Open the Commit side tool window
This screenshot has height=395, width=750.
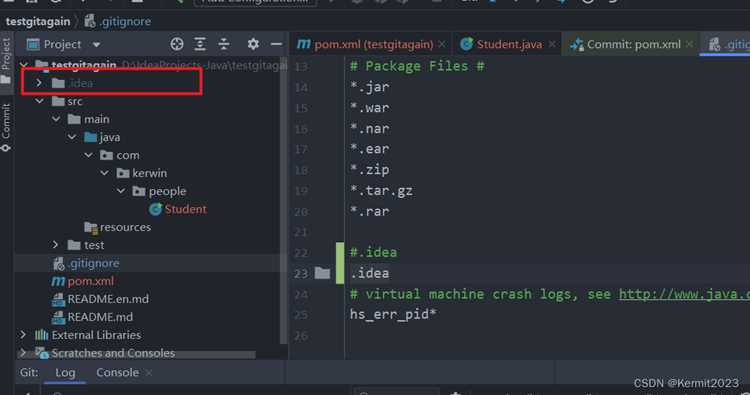pyautogui.click(x=6, y=127)
